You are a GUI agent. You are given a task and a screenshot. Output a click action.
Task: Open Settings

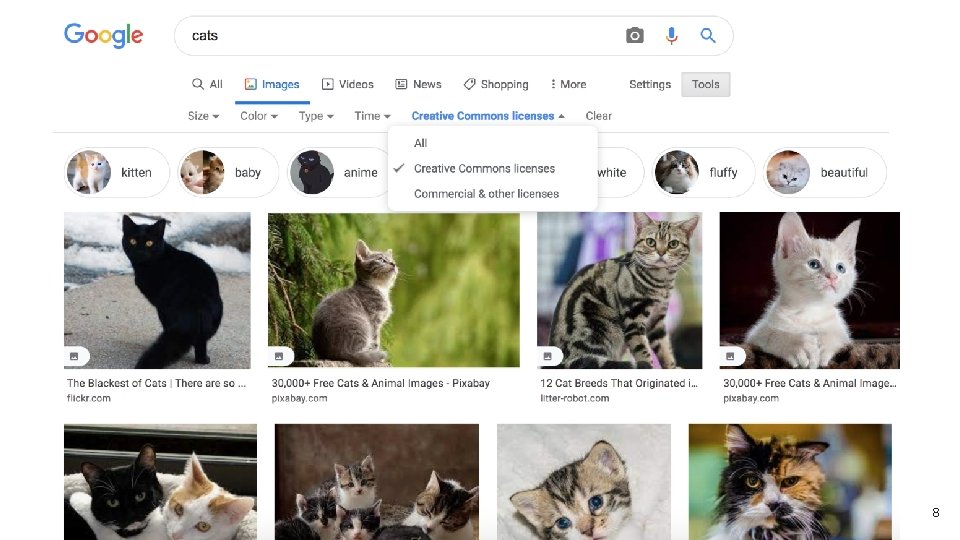coord(650,84)
